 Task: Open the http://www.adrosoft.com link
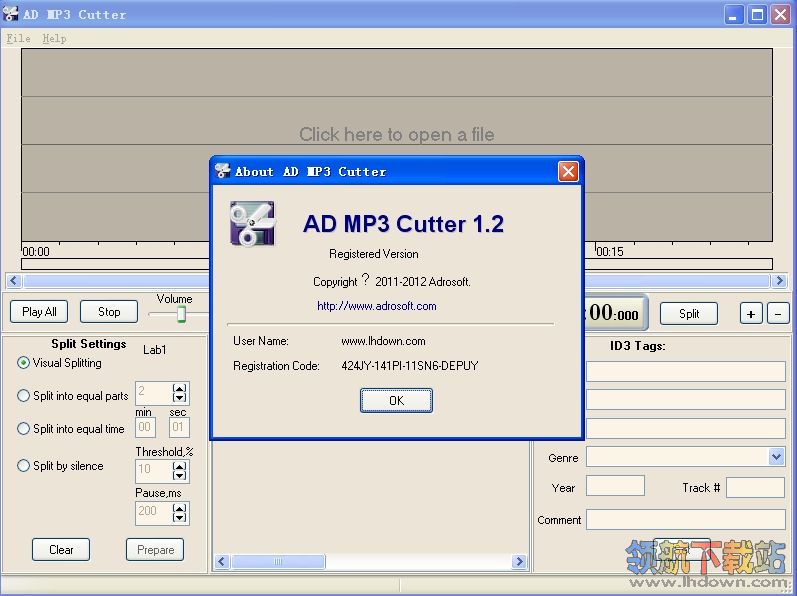click(x=377, y=306)
